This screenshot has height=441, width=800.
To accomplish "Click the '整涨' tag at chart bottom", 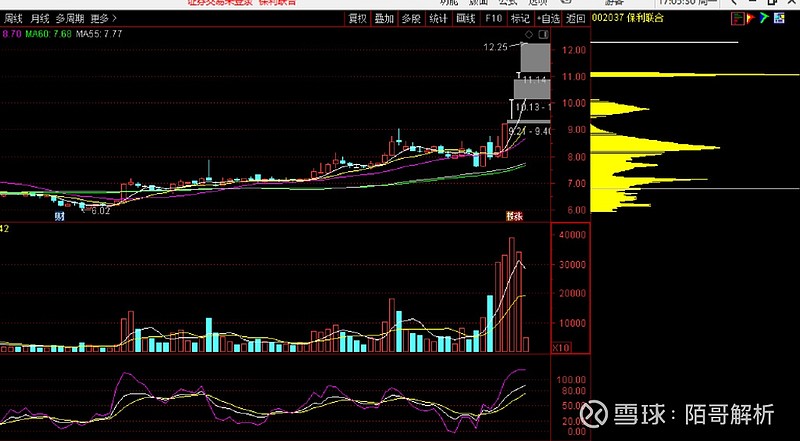I will point(514,216).
